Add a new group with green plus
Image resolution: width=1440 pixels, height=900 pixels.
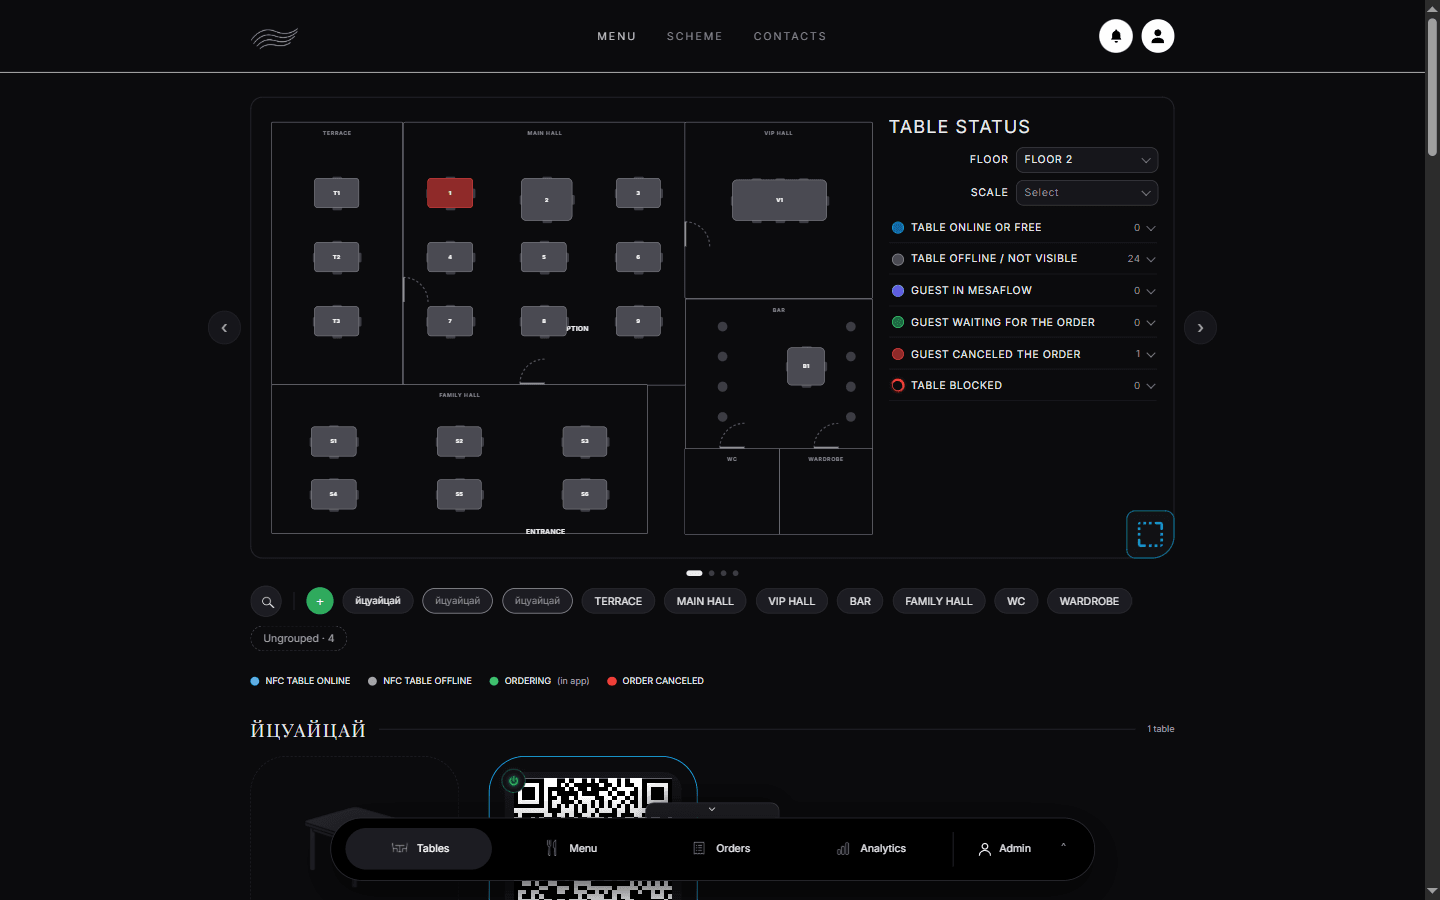coord(320,601)
